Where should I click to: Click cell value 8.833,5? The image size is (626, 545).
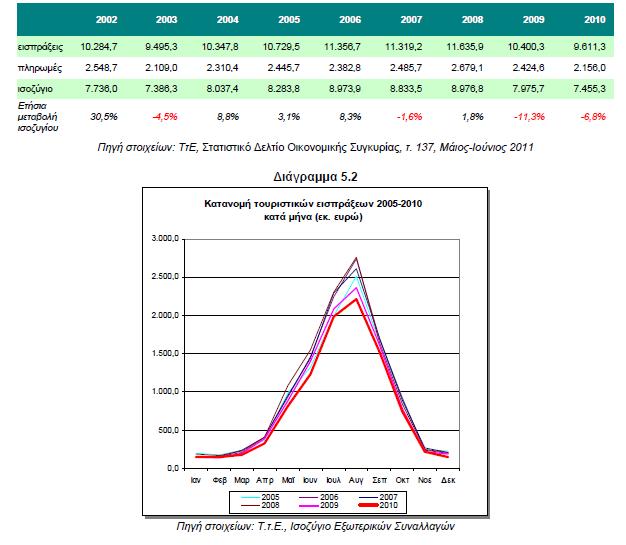click(x=406, y=89)
